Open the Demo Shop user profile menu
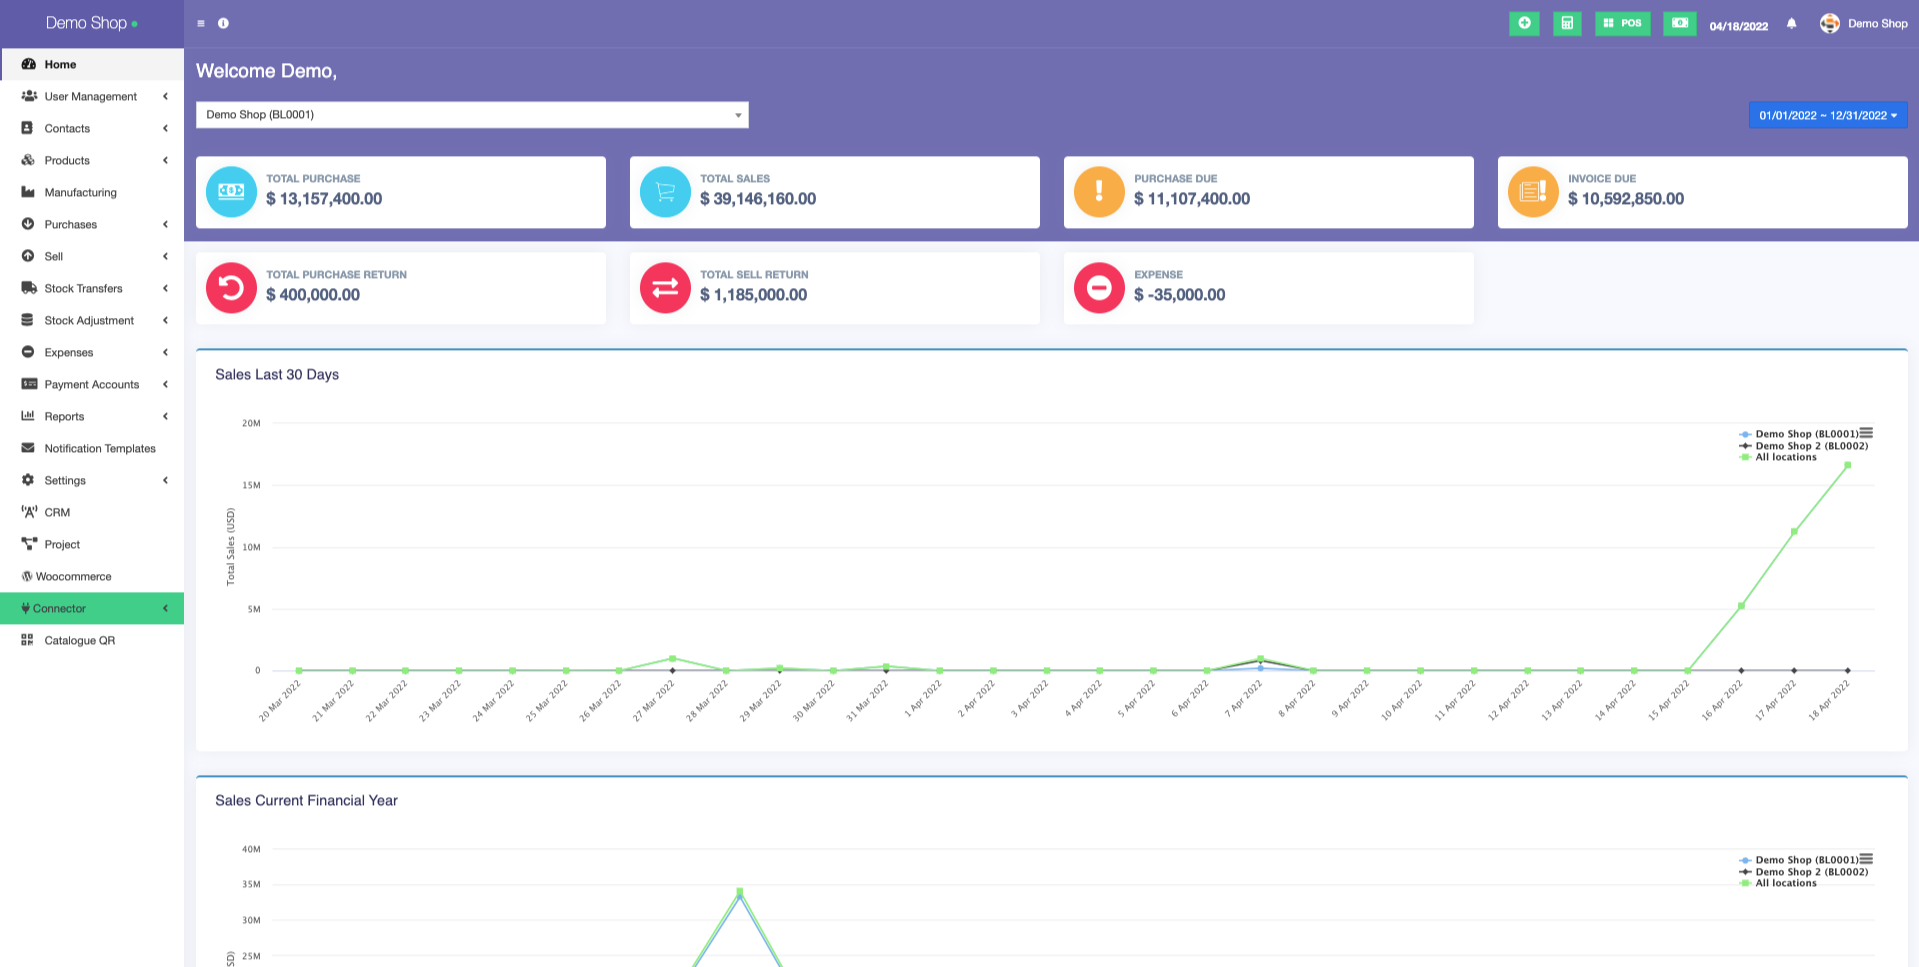Viewport: 1919px width, 967px height. [x=1863, y=23]
